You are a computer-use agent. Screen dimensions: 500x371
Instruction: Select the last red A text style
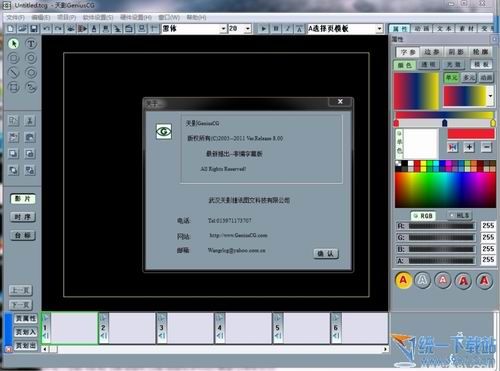click(484, 280)
